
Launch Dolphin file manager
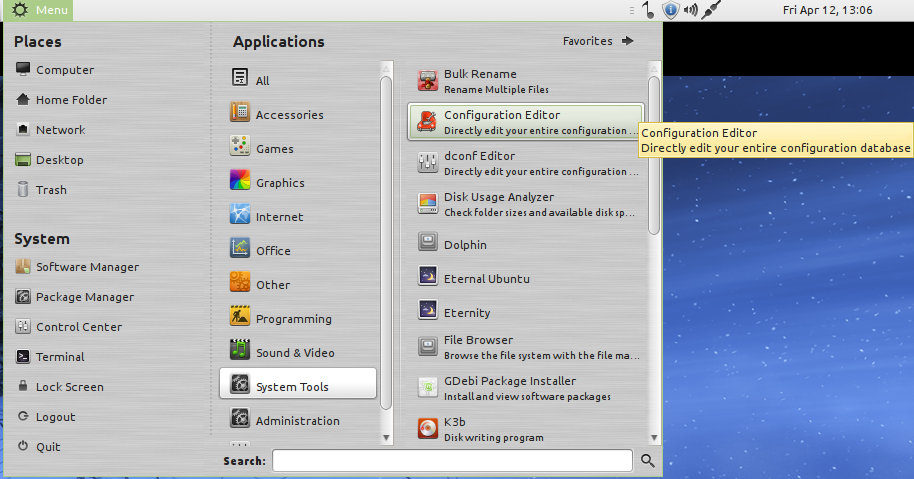point(526,244)
